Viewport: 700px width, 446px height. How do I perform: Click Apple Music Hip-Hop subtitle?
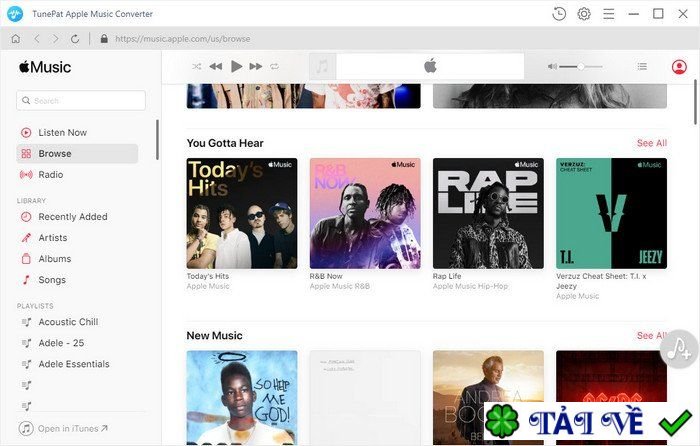[471, 286]
